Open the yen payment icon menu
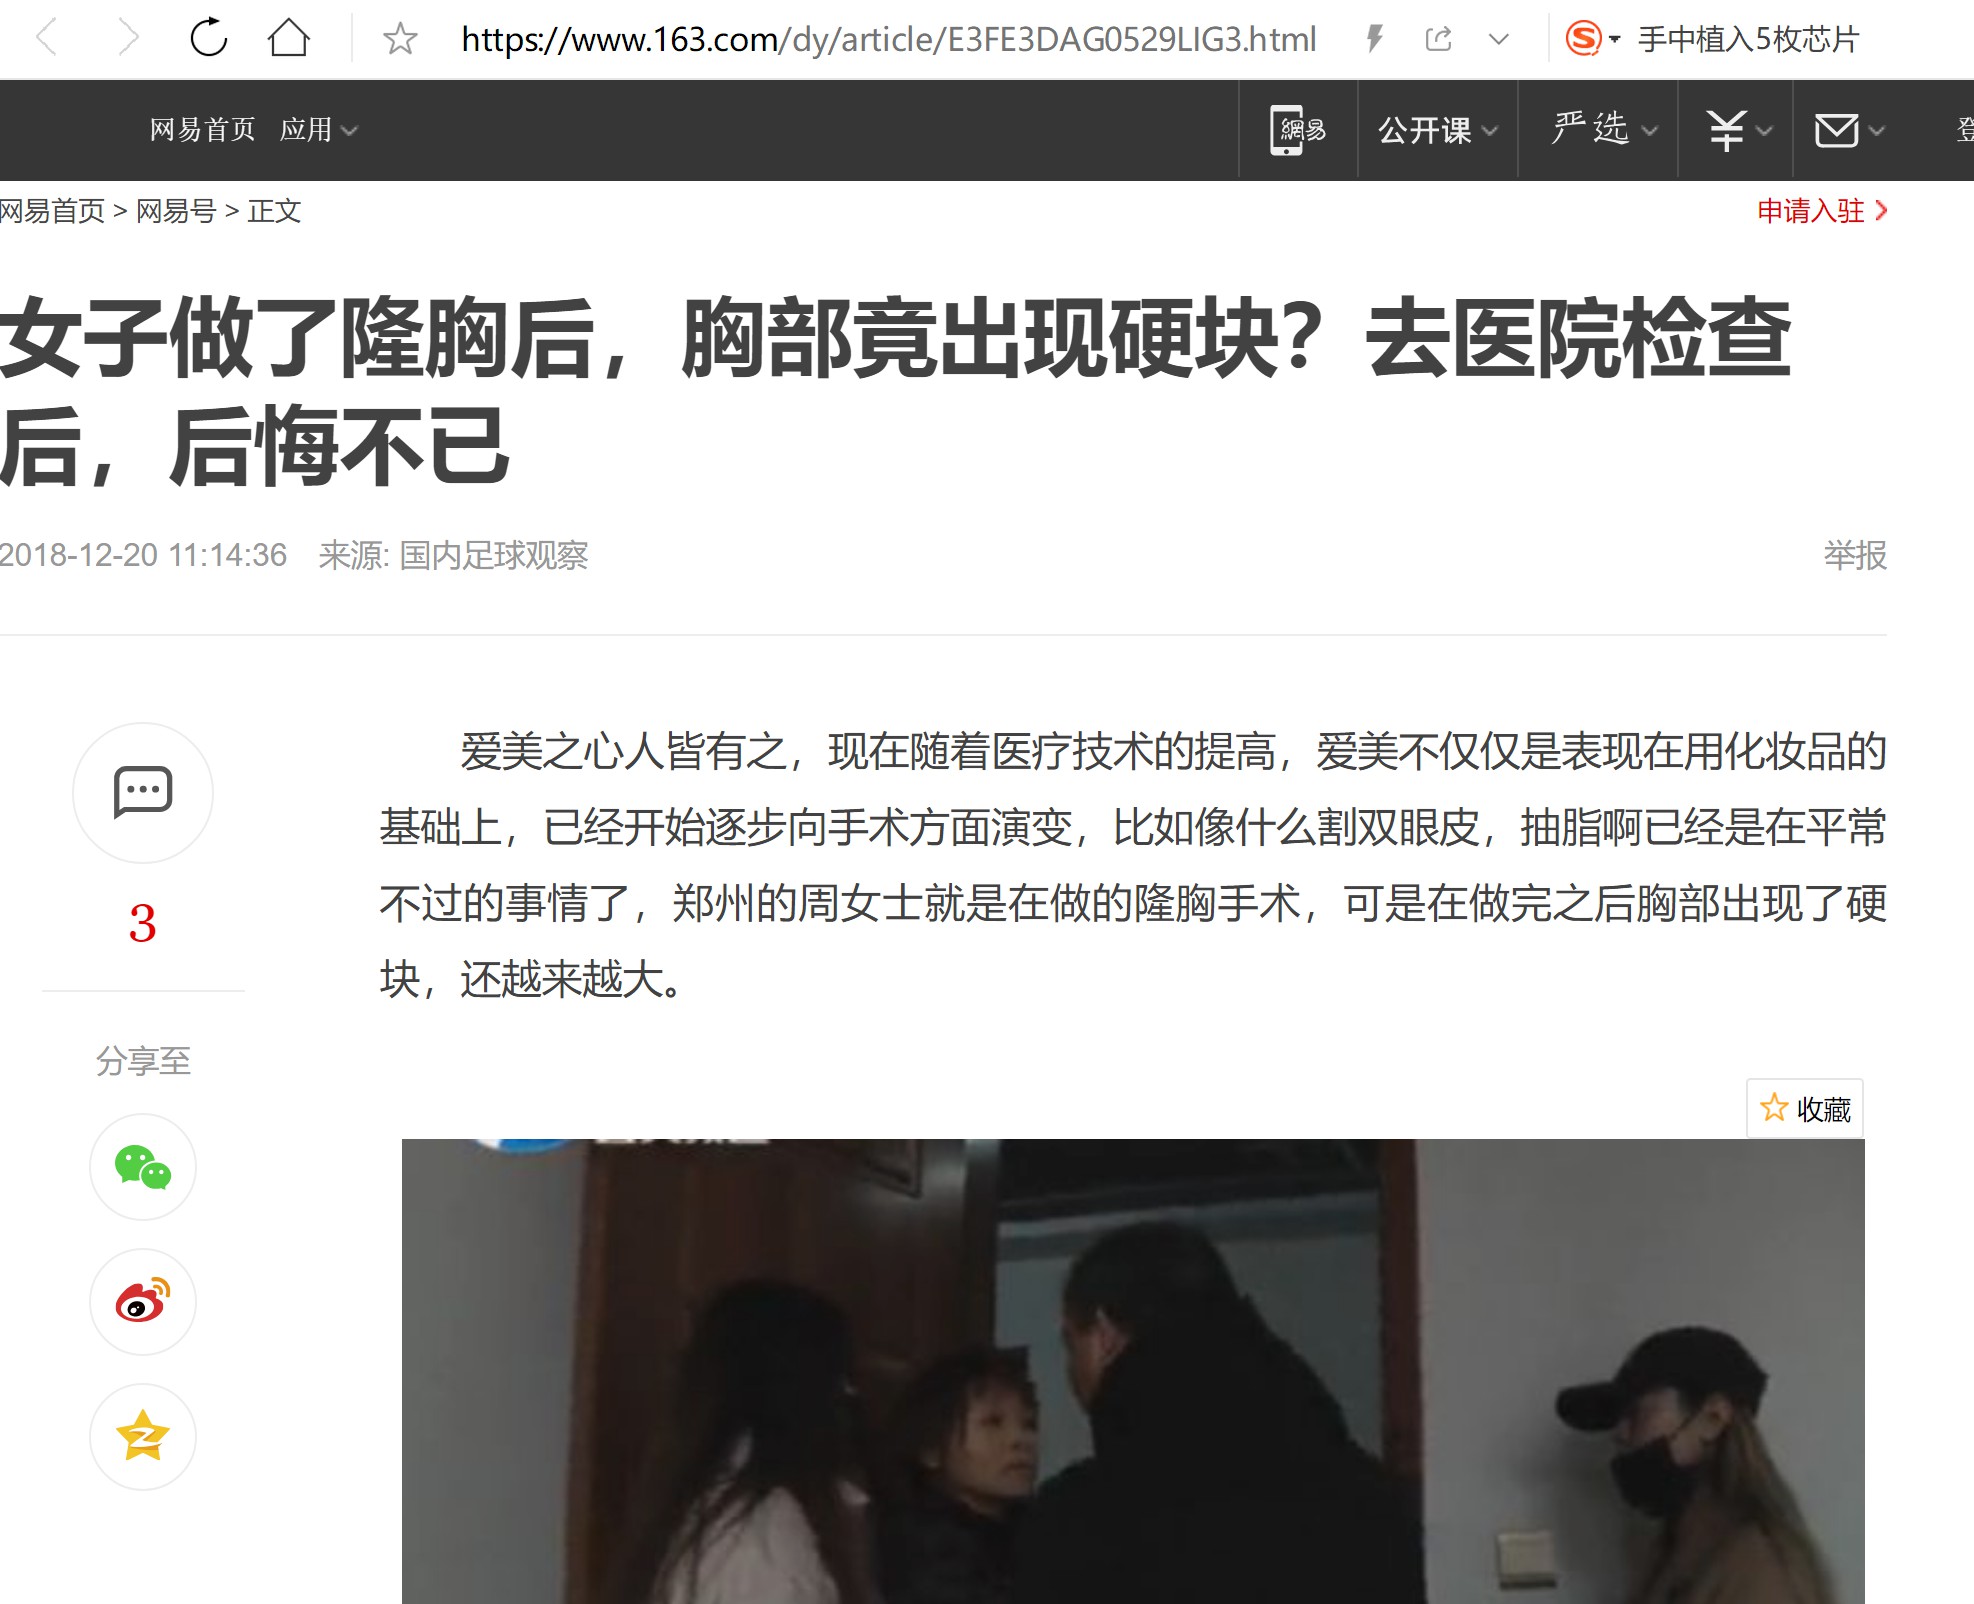 point(1739,130)
